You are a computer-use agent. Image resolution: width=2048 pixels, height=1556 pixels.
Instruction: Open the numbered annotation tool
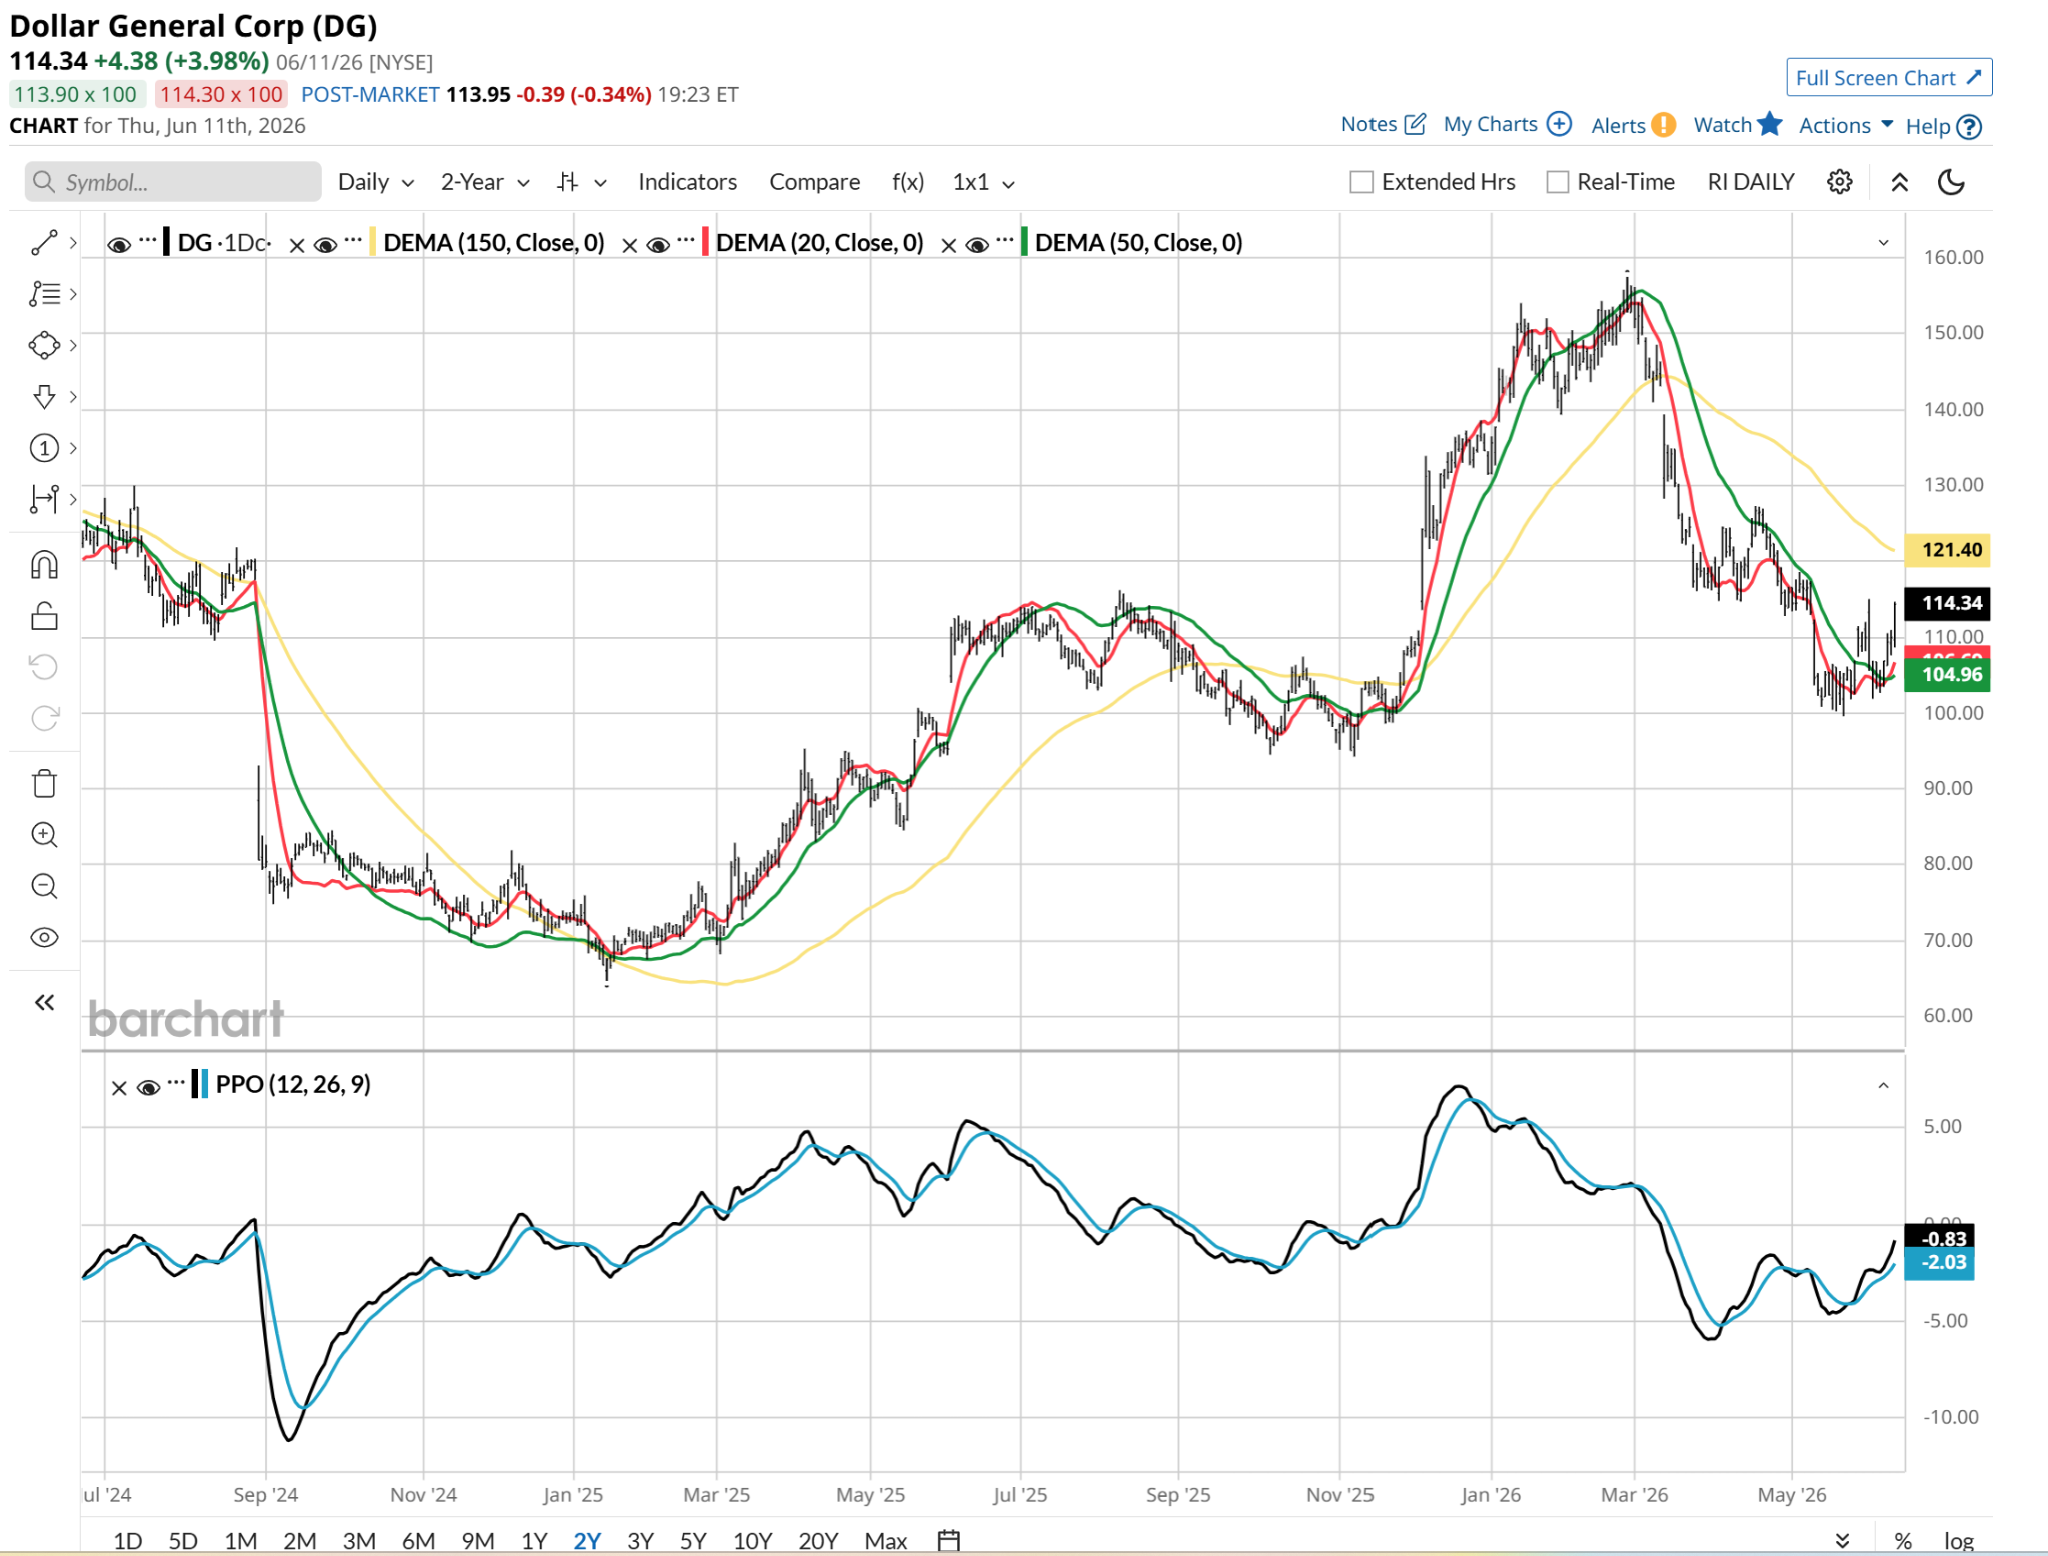point(44,448)
